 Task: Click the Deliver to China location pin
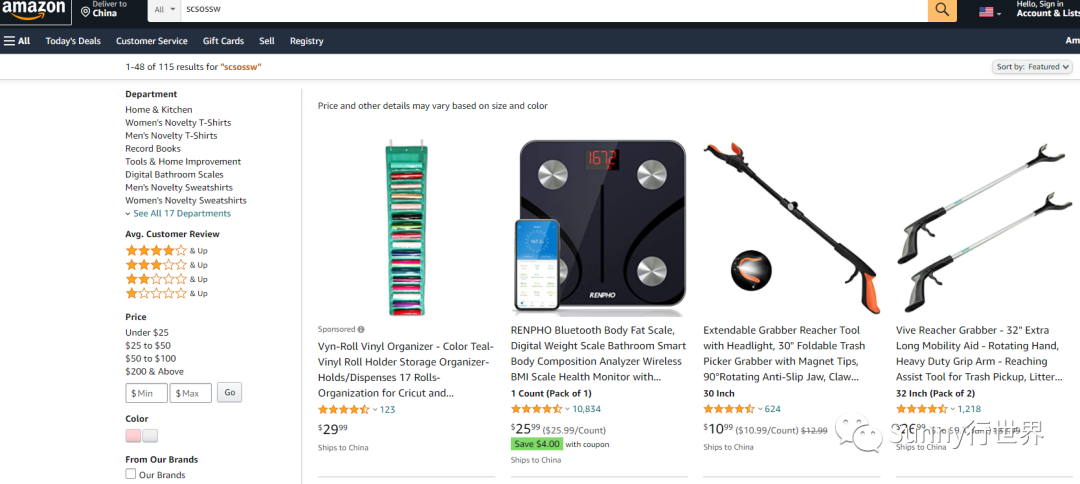85,12
